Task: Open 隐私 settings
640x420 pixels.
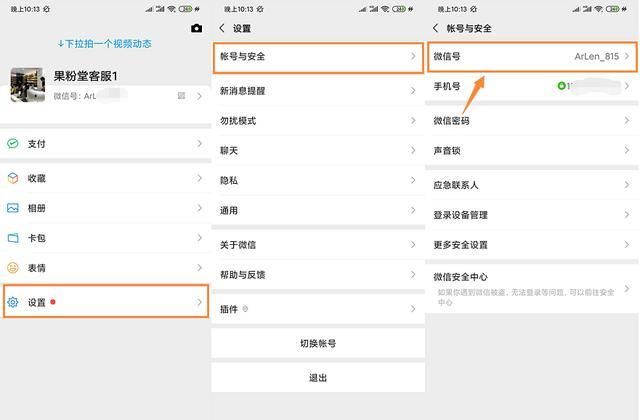Action: (318, 180)
